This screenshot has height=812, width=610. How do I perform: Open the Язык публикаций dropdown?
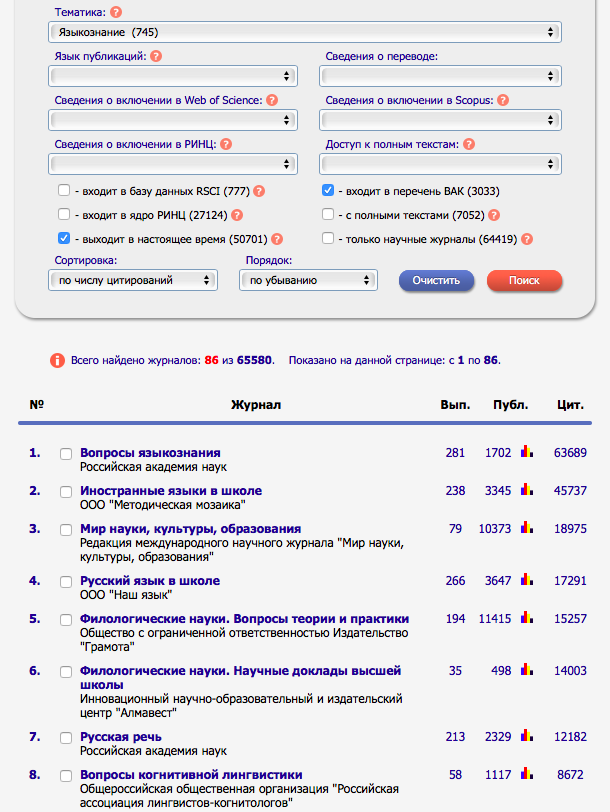173,76
